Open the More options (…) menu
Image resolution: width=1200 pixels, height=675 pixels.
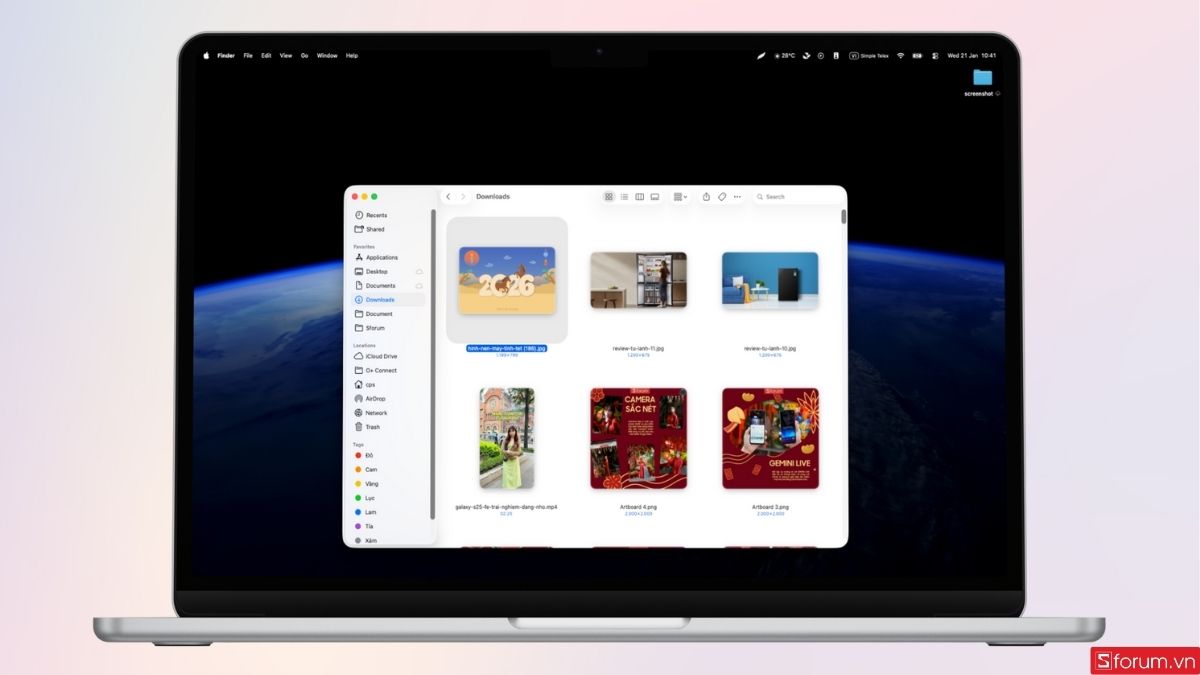(737, 196)
